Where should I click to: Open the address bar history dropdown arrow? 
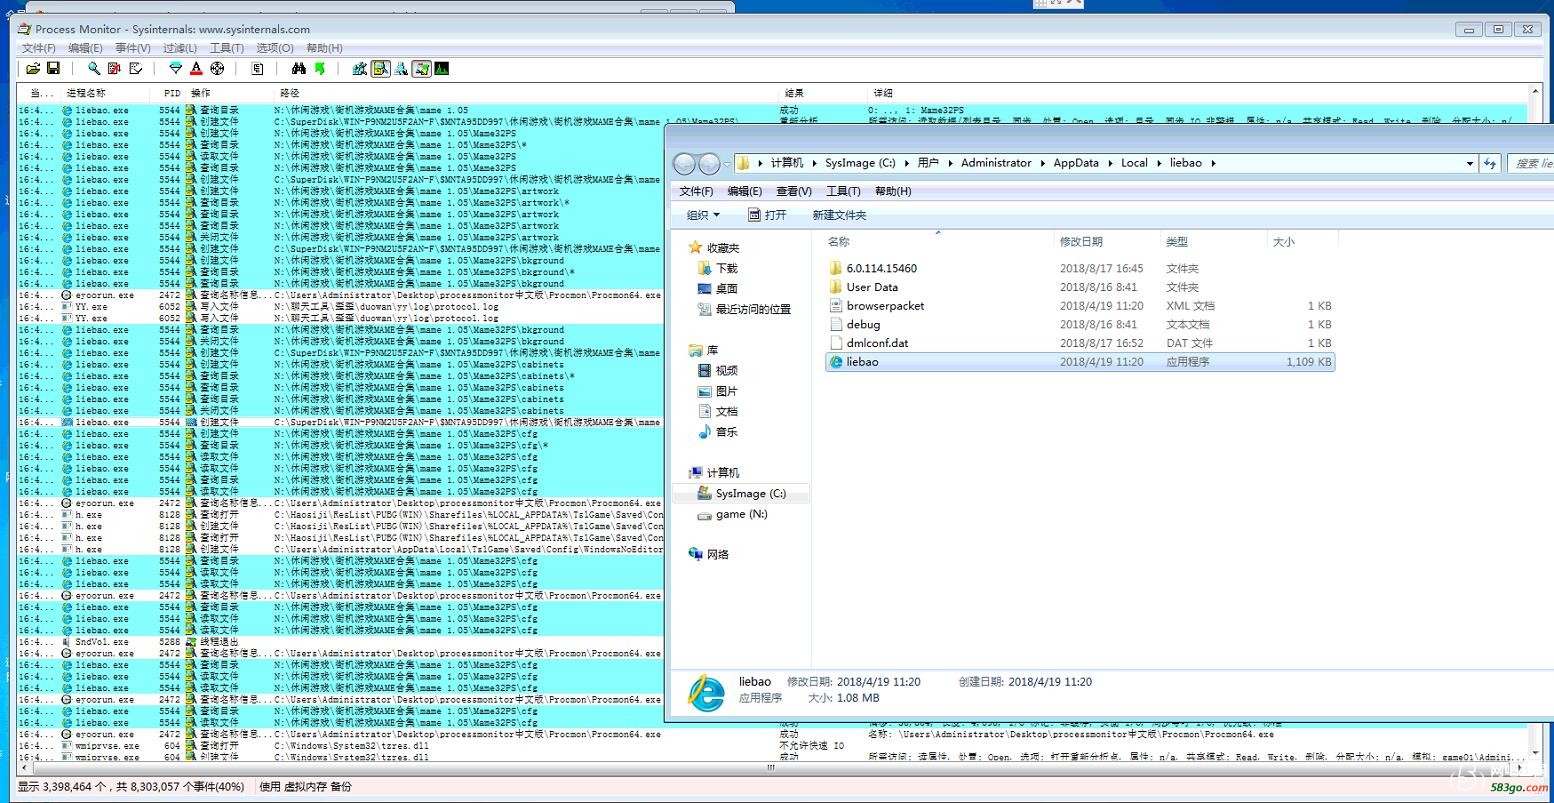[x=1469, y=163]
